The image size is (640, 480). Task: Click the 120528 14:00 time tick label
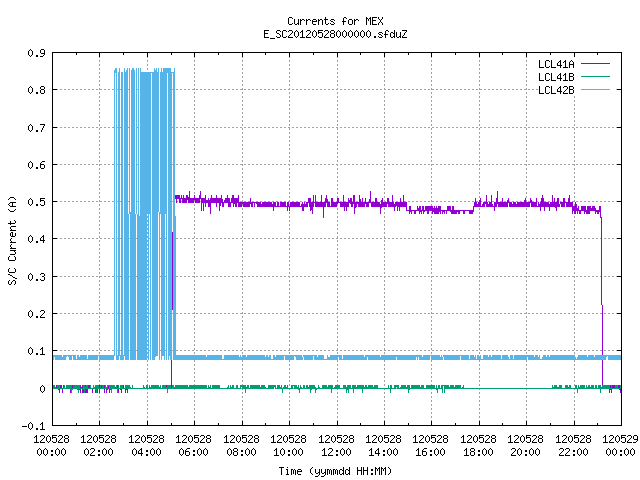[x=383, y=446]
